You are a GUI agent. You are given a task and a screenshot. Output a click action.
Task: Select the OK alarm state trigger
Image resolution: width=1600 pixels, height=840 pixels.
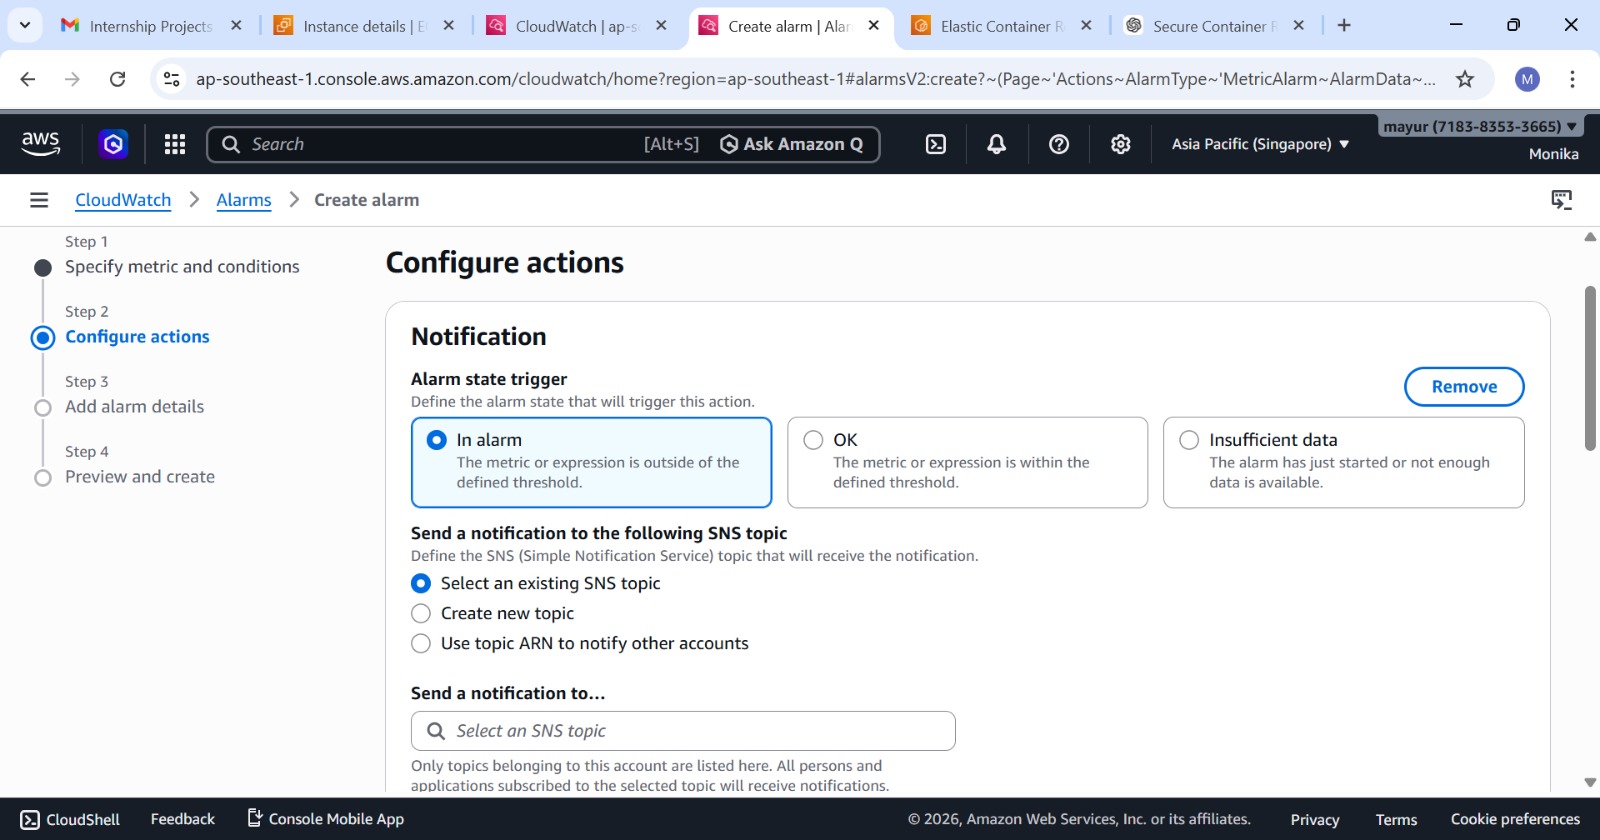tap(814, 440)
